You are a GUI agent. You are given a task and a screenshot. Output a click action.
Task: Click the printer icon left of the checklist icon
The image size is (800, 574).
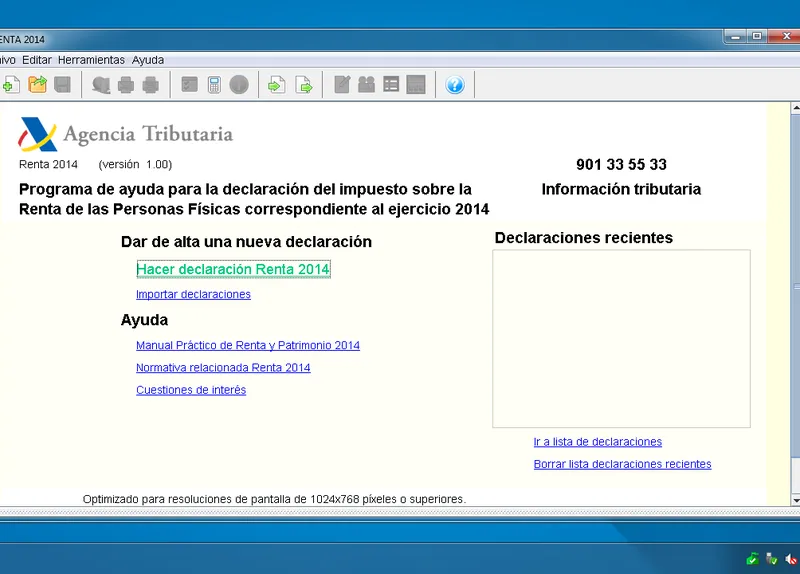pyautogui.click(x=150, y=85)
